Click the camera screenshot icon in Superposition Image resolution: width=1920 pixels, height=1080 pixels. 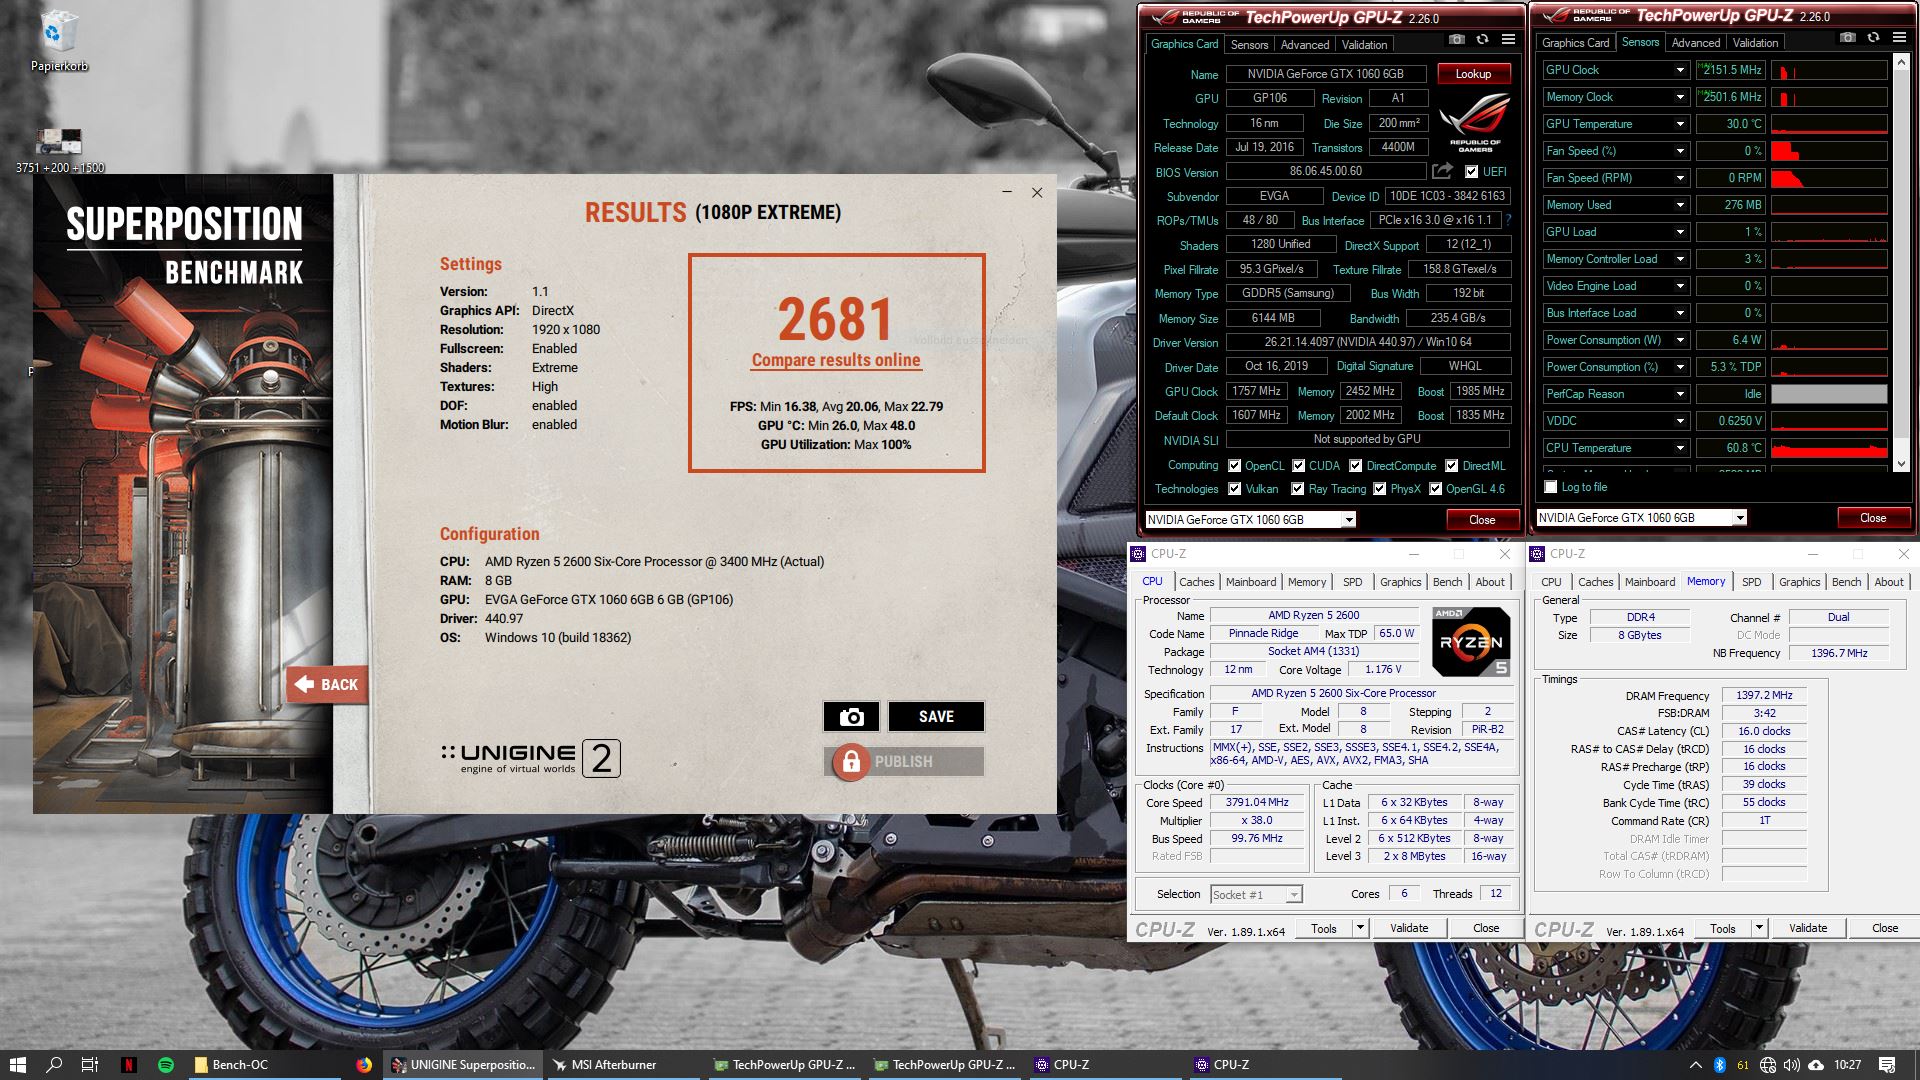tap(851, 716)
